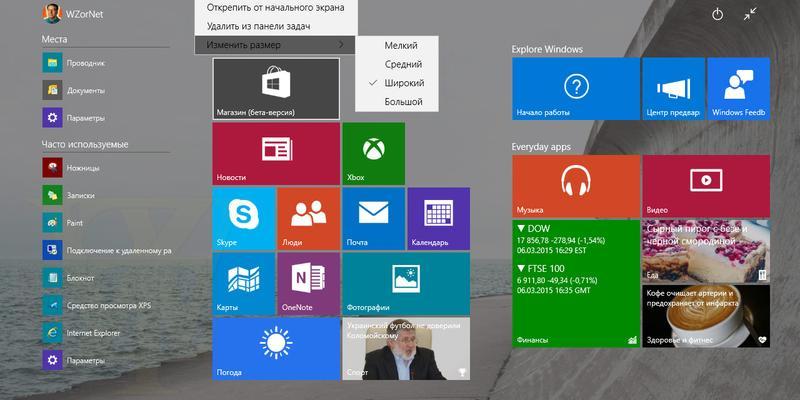Open the Еда recipe tile
This screenshot has width=800, height=400.
(x=706, y=251)
